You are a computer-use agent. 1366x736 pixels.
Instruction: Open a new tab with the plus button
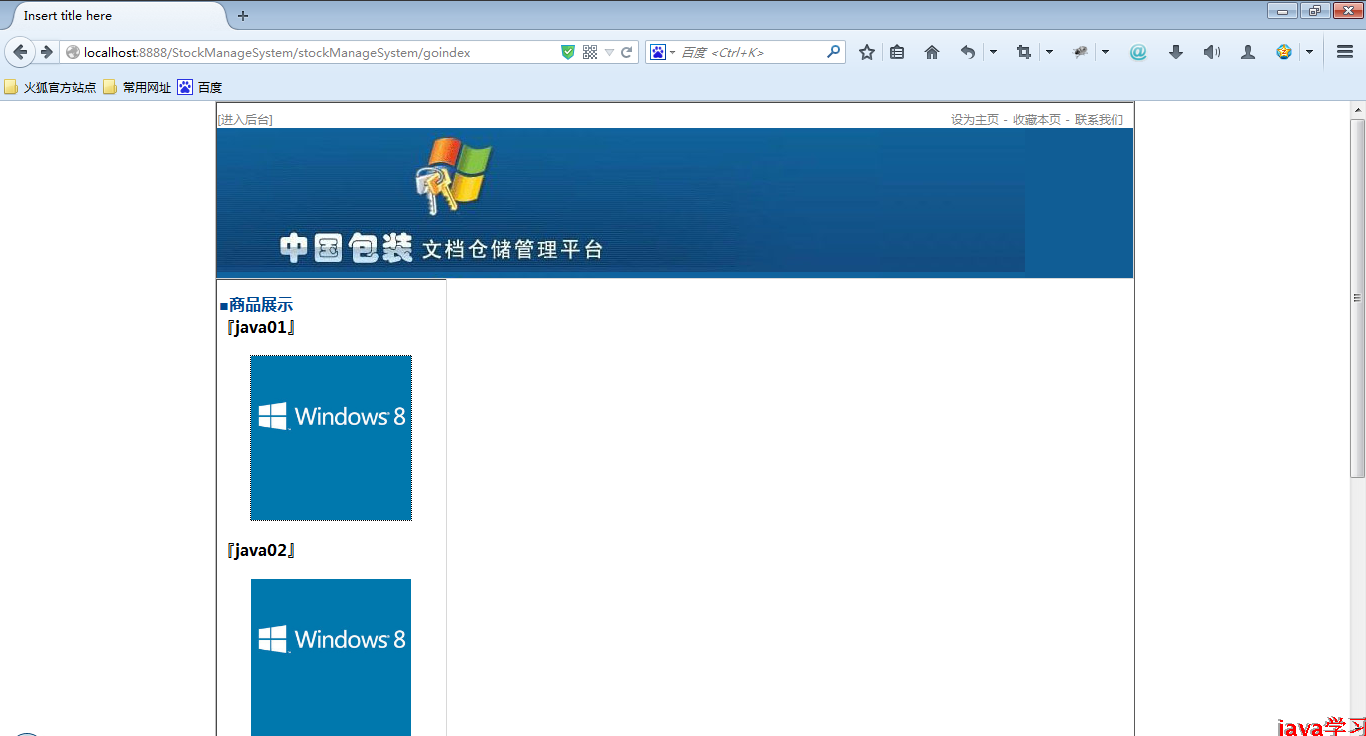coord(243,16)
